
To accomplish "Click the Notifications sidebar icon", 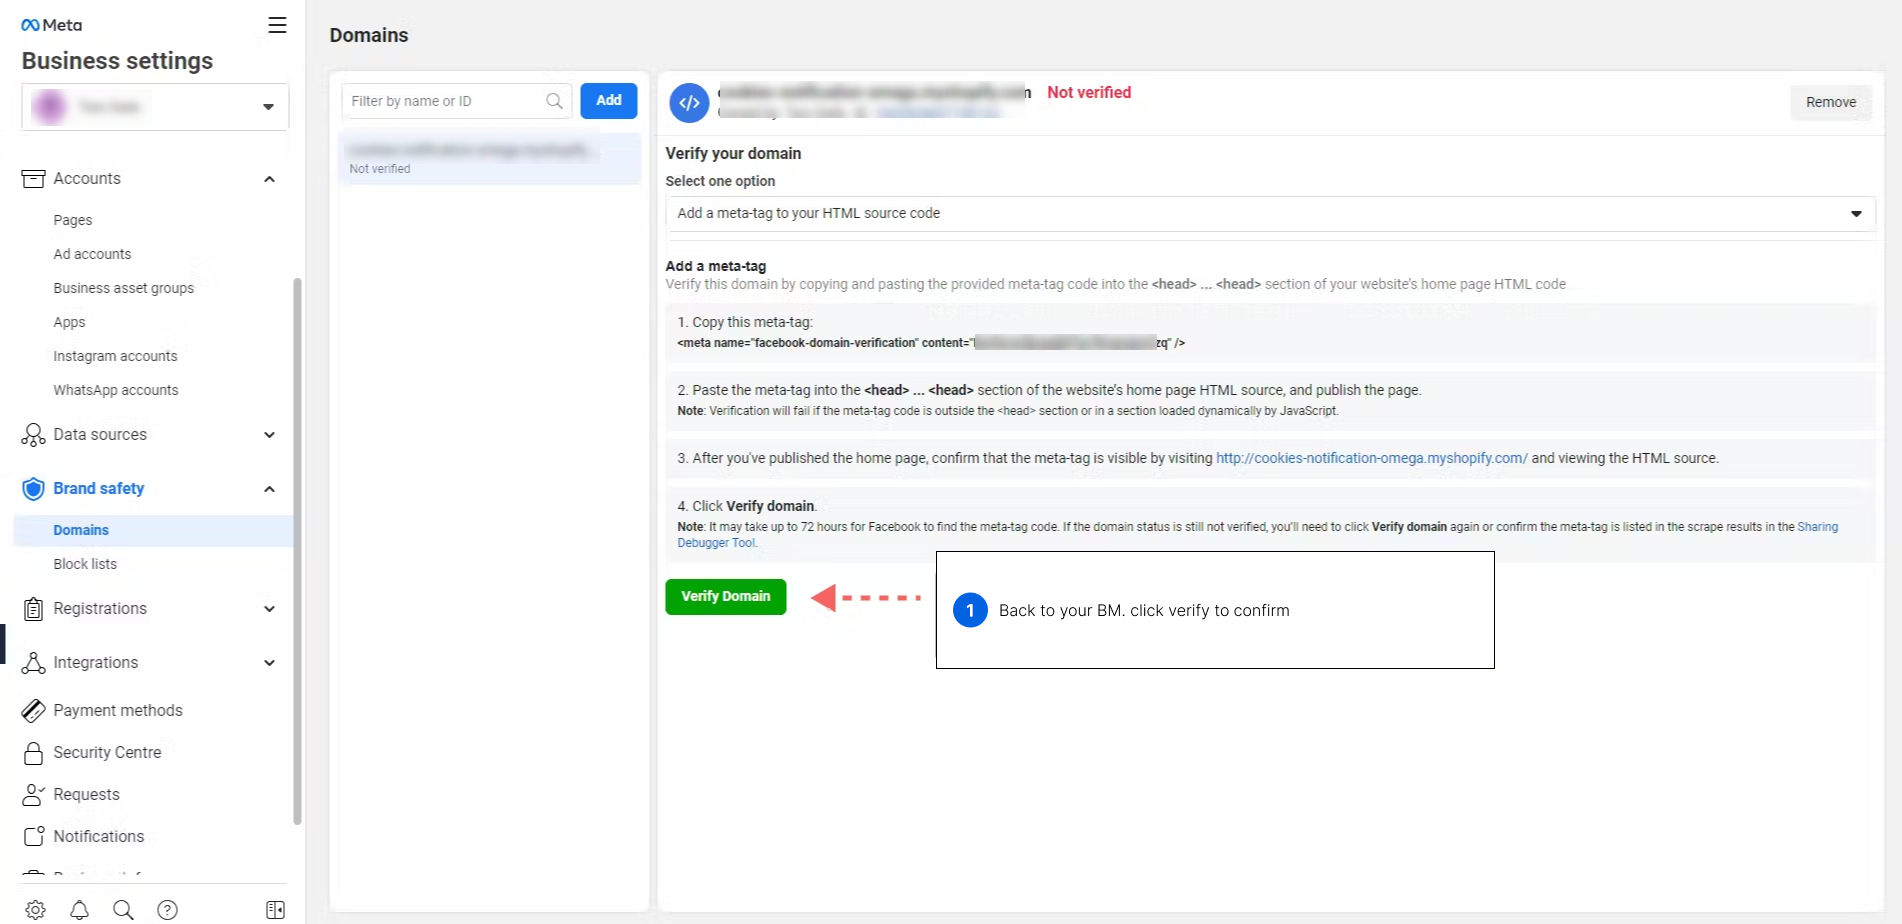I will point(33,837).
